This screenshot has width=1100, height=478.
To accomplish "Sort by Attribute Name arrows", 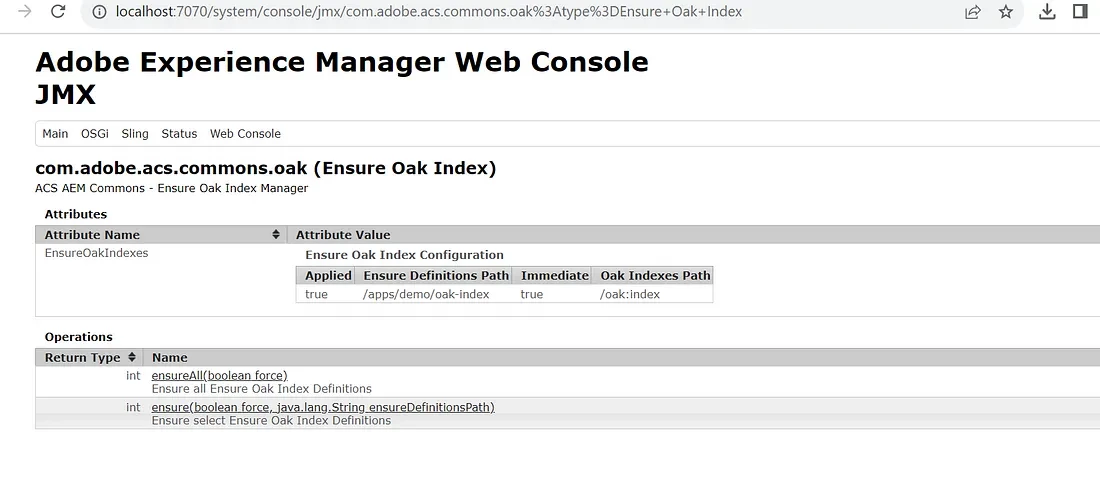I will coord(276,234).
